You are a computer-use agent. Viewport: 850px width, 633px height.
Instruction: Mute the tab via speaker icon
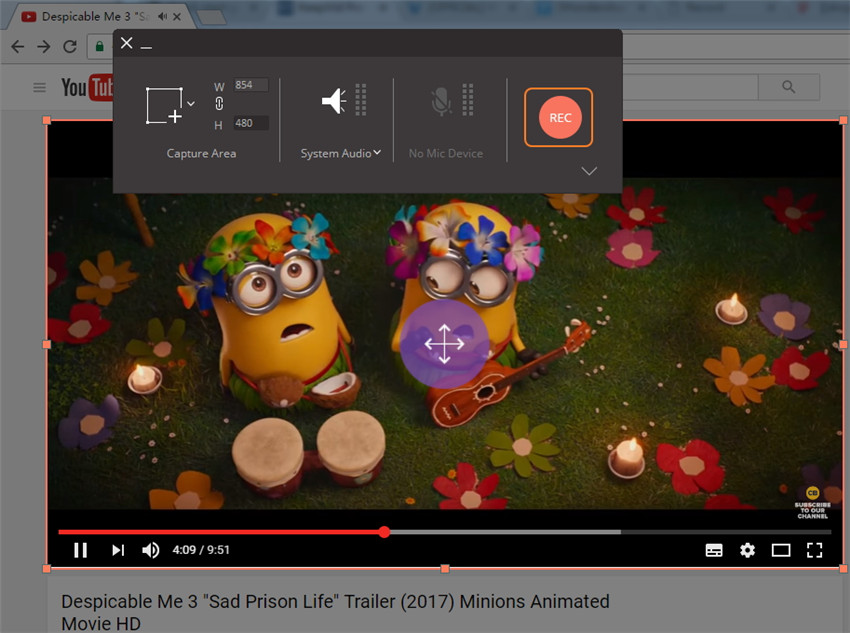tap(162, 17)
